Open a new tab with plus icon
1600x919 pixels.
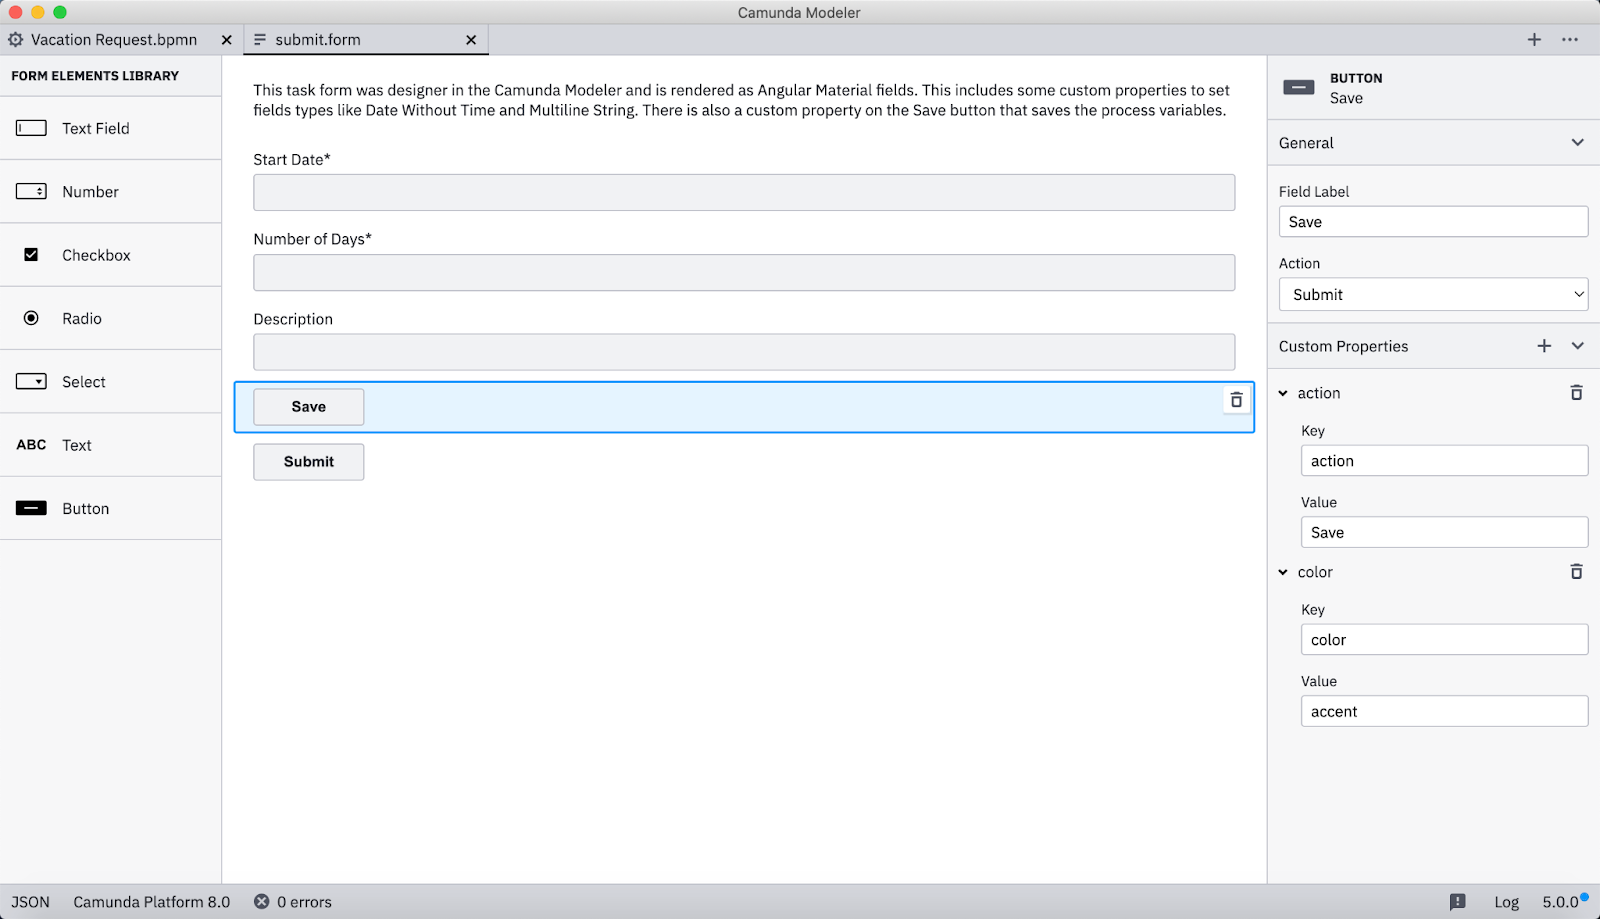click(1534, 40)
